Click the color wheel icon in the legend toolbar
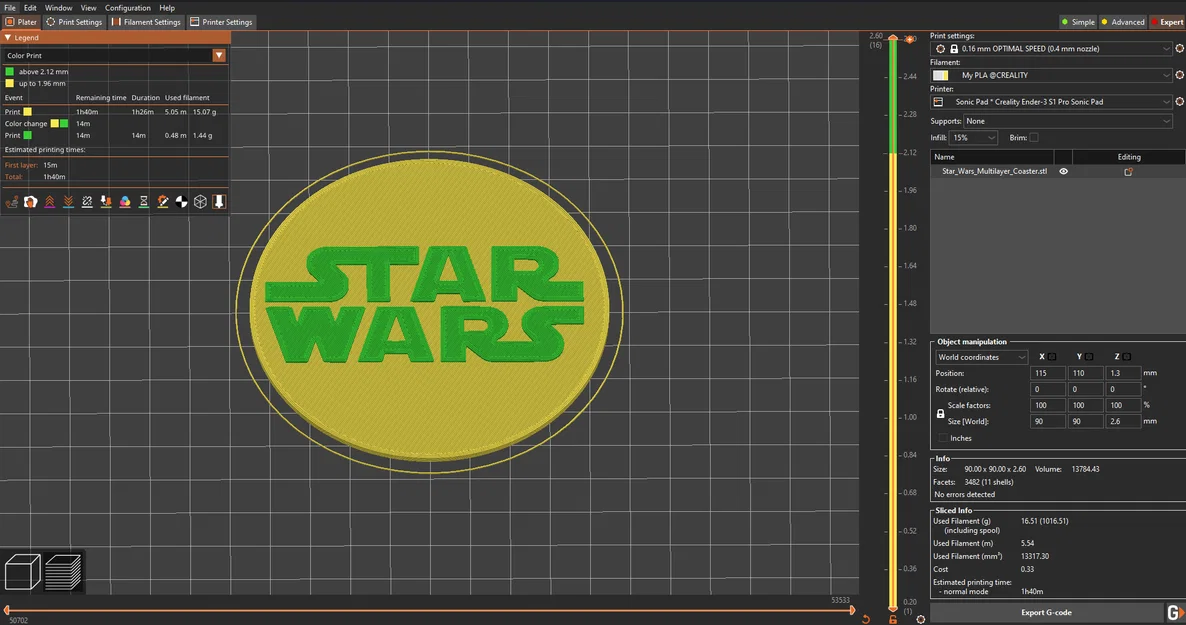 pos(123,201)
